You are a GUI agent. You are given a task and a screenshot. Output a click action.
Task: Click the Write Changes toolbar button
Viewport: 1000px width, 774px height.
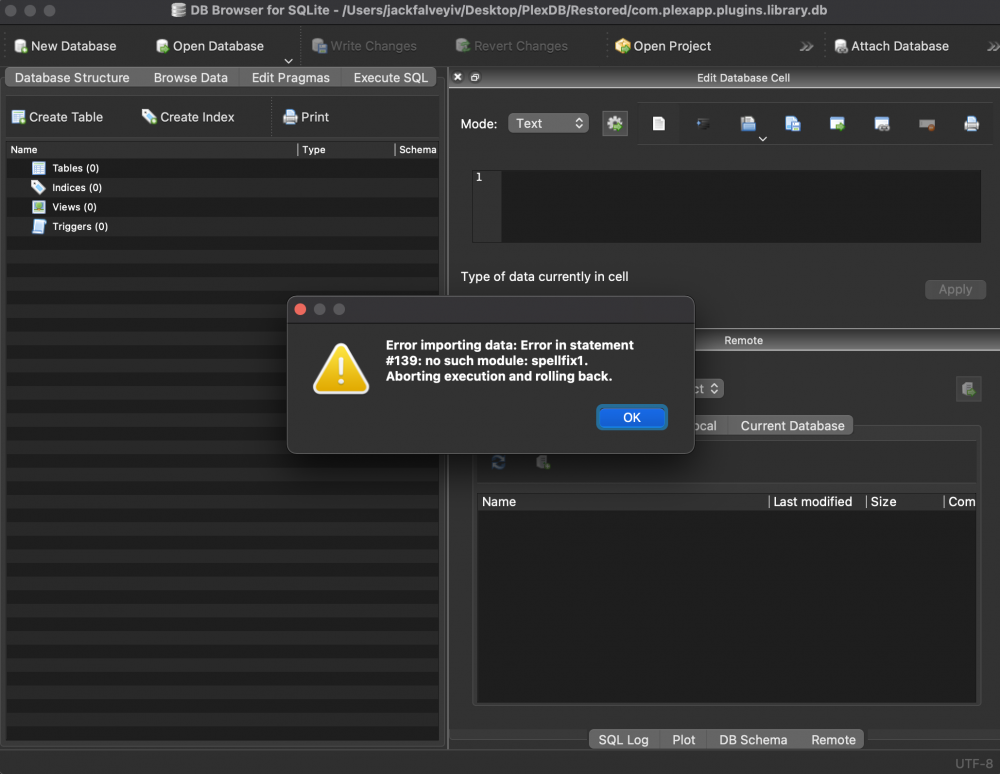pyautogui.click(x=364, y=46)
